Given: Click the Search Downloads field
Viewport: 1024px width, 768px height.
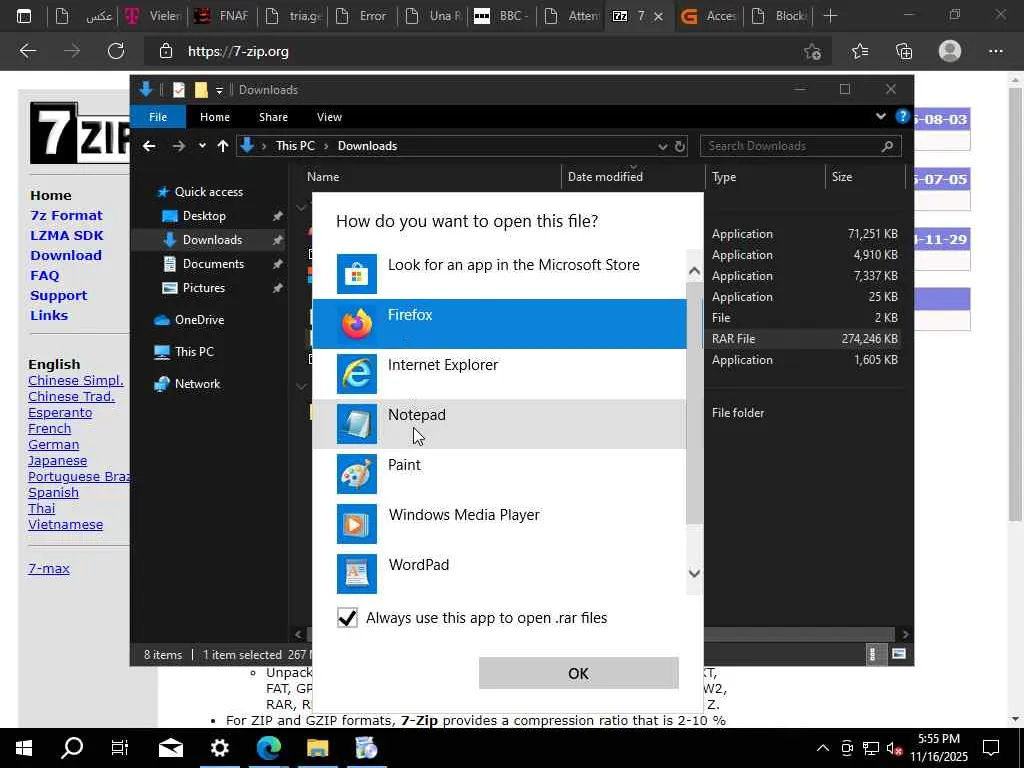Looking at the screenshot, I should pyautogui.click(x=801, y=146).
